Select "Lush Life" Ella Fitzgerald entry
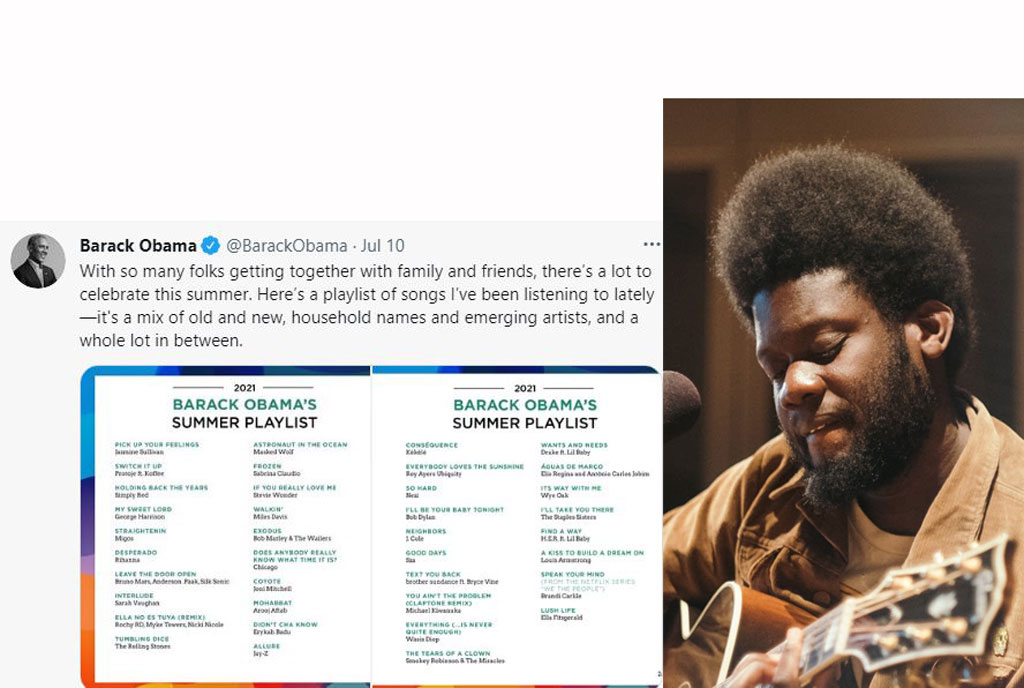This screenshot has width=1024, height=688. pyautogui.click(x=562, y=614)
